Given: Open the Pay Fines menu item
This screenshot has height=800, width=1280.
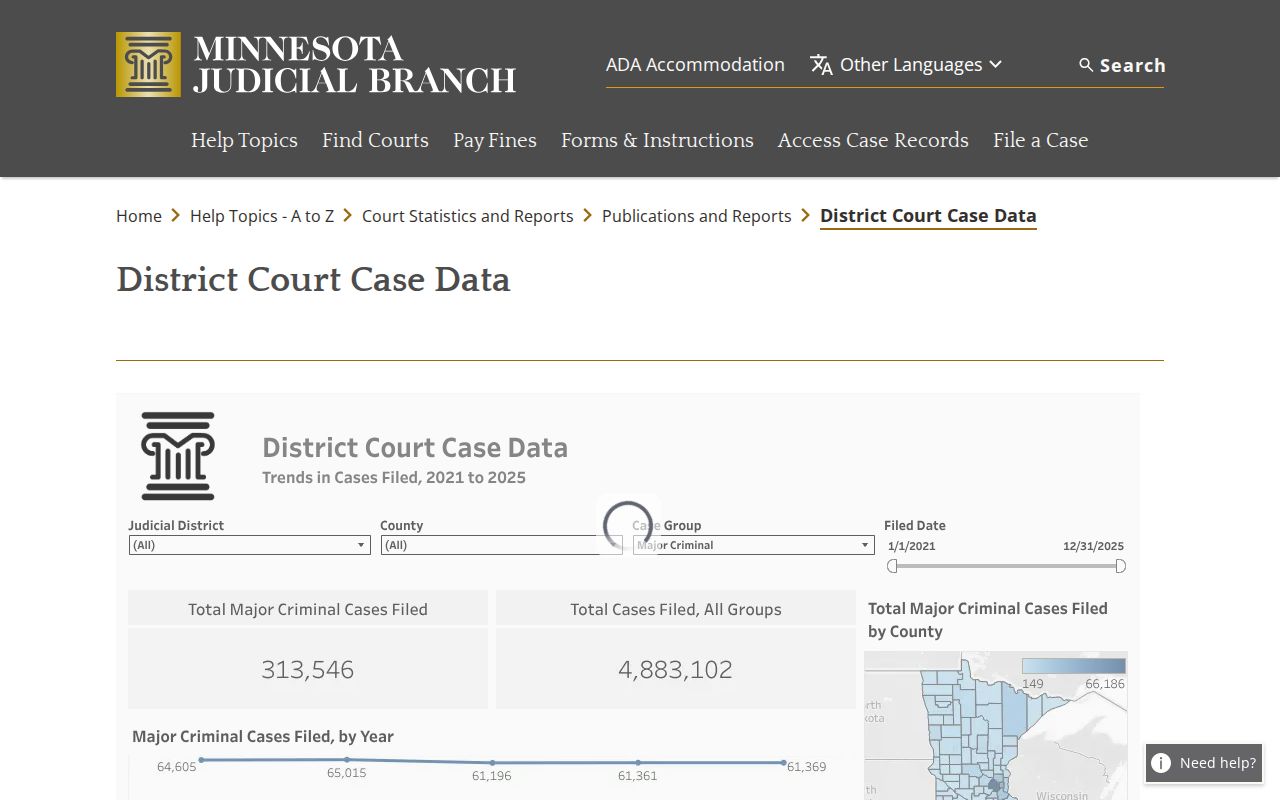Looking at the screenshot, I should [495, 140].
